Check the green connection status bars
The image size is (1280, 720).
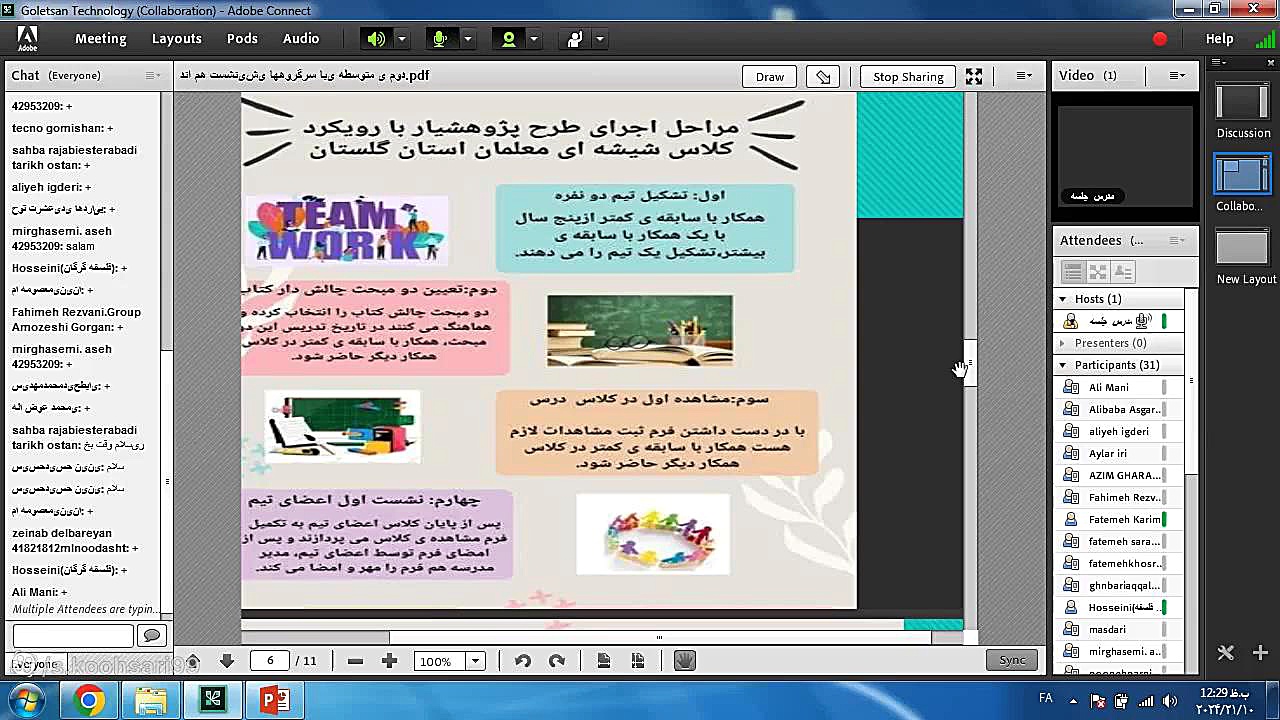pyautogui.click(x=1265, y=39)
